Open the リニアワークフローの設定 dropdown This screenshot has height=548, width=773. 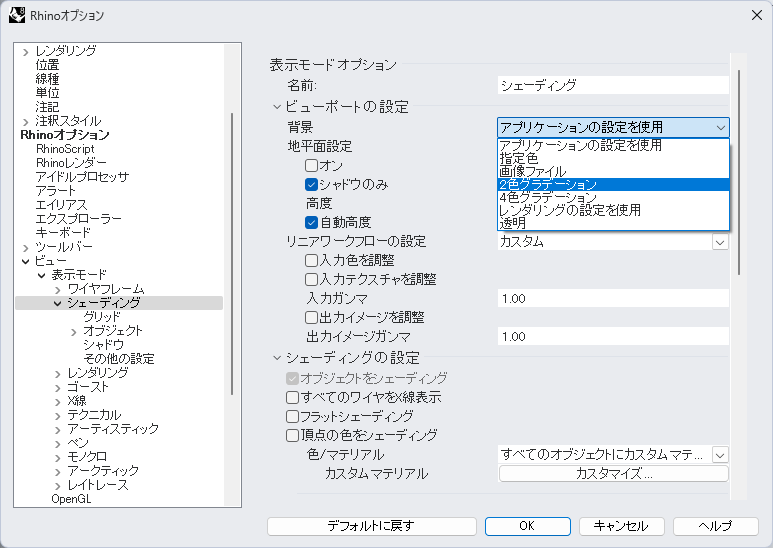(720, 242)
